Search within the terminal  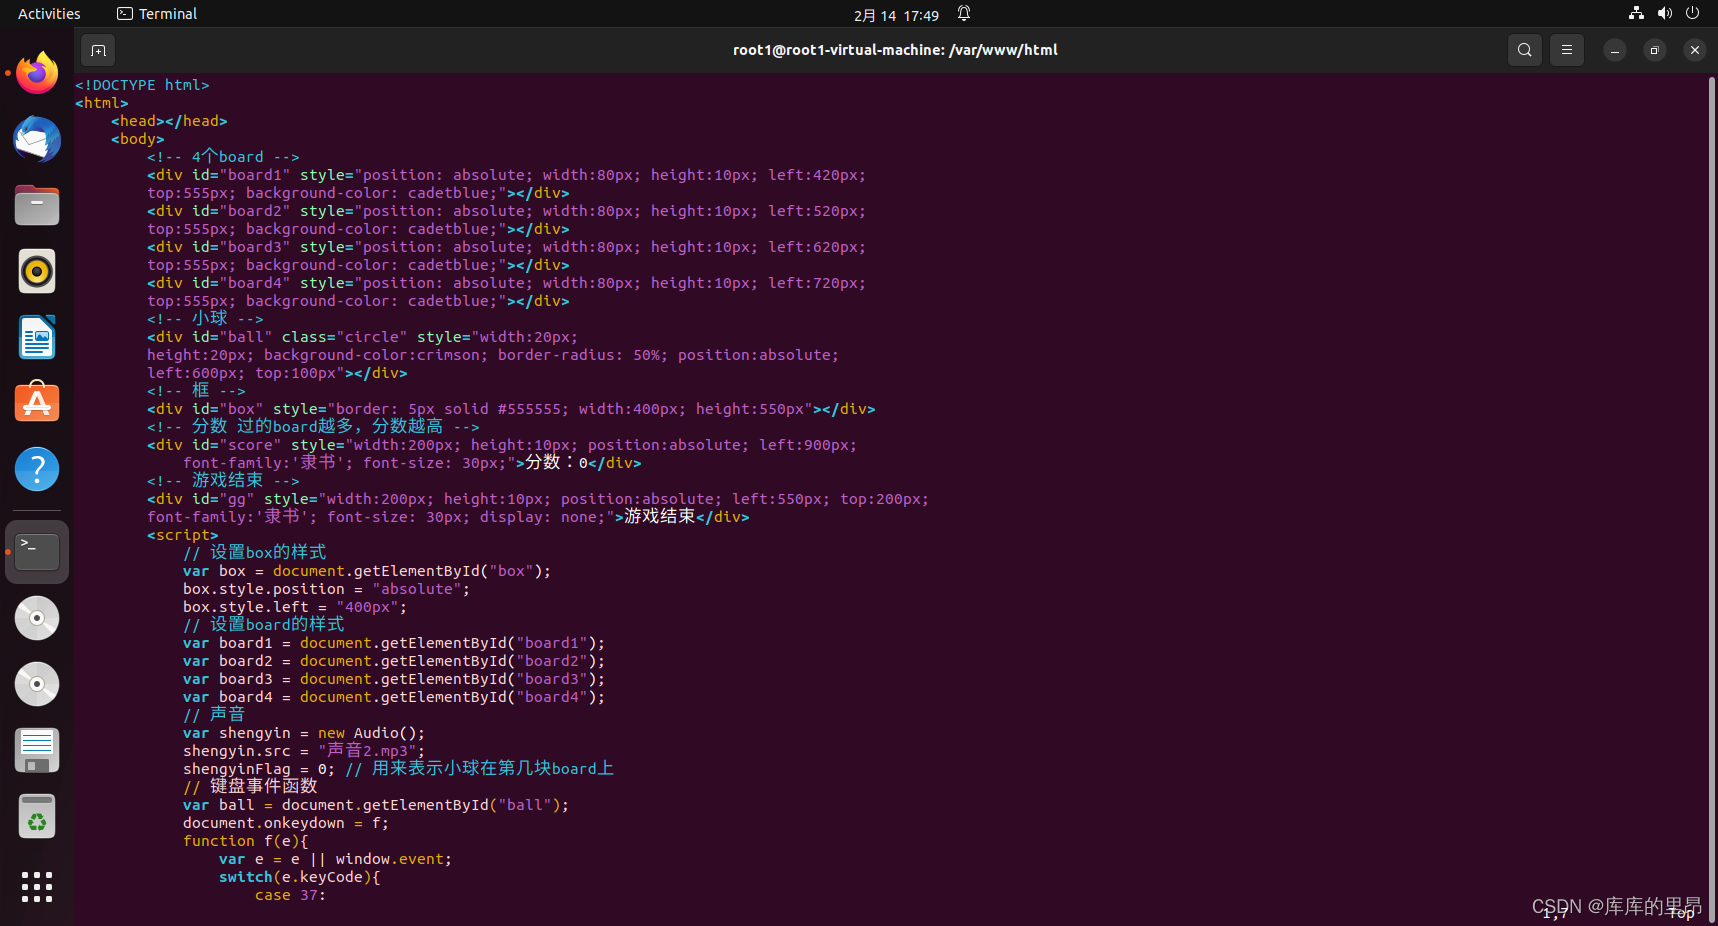[x=1524, y=50]
